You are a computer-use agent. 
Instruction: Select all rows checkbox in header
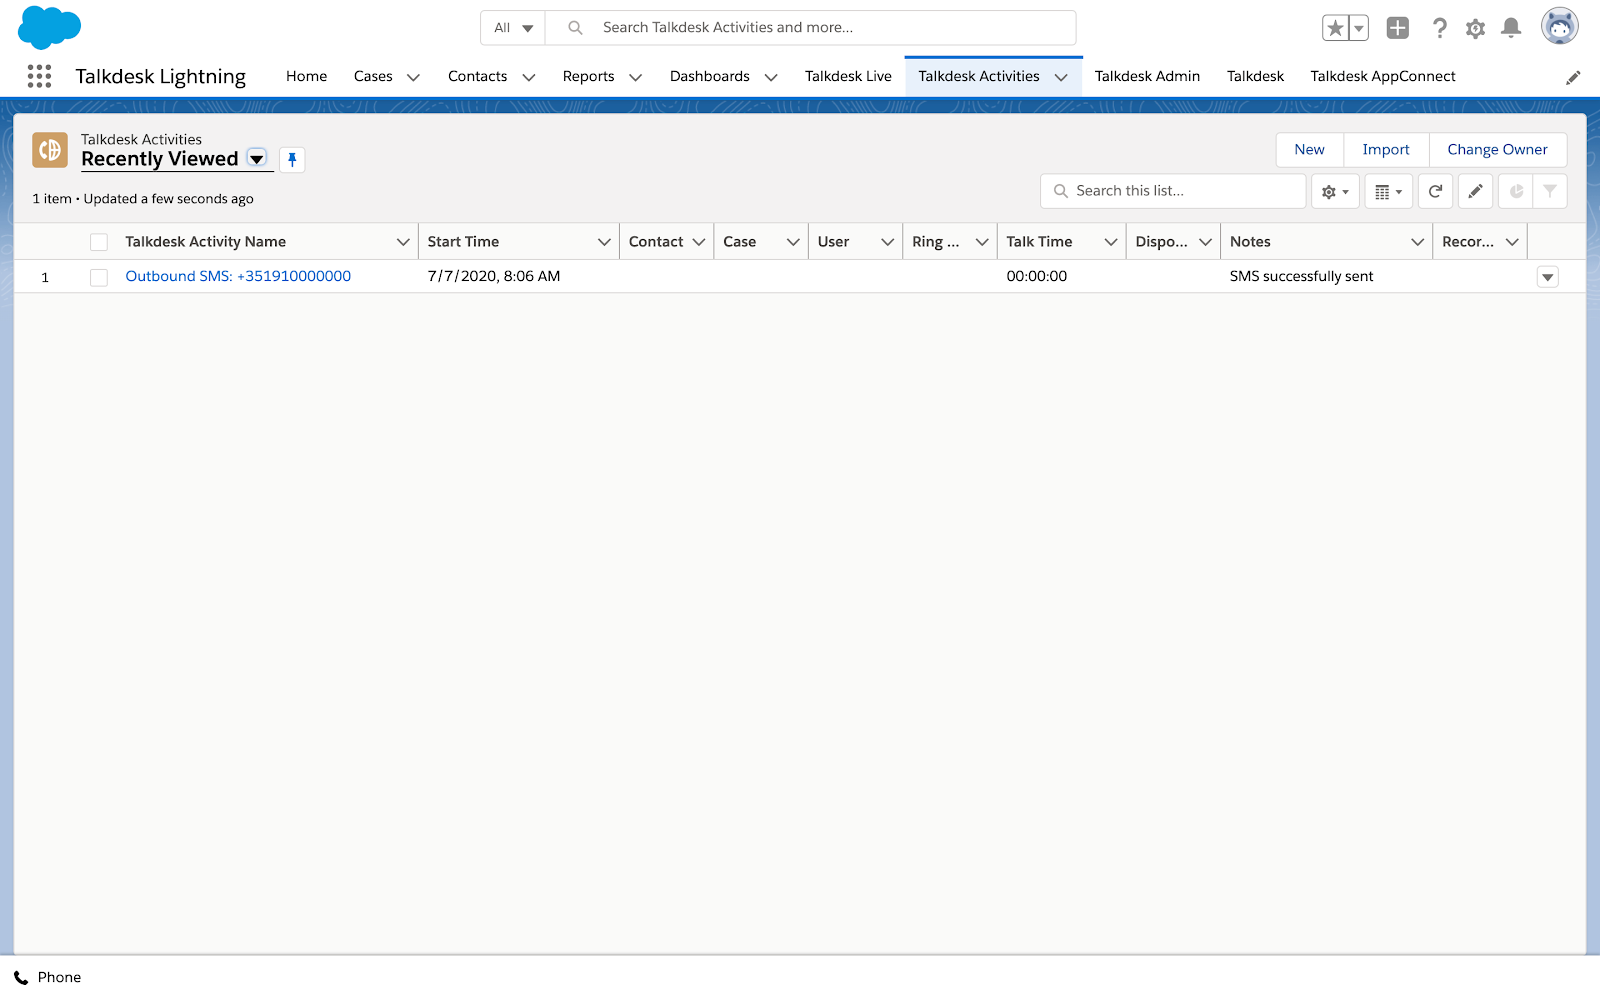99,242
